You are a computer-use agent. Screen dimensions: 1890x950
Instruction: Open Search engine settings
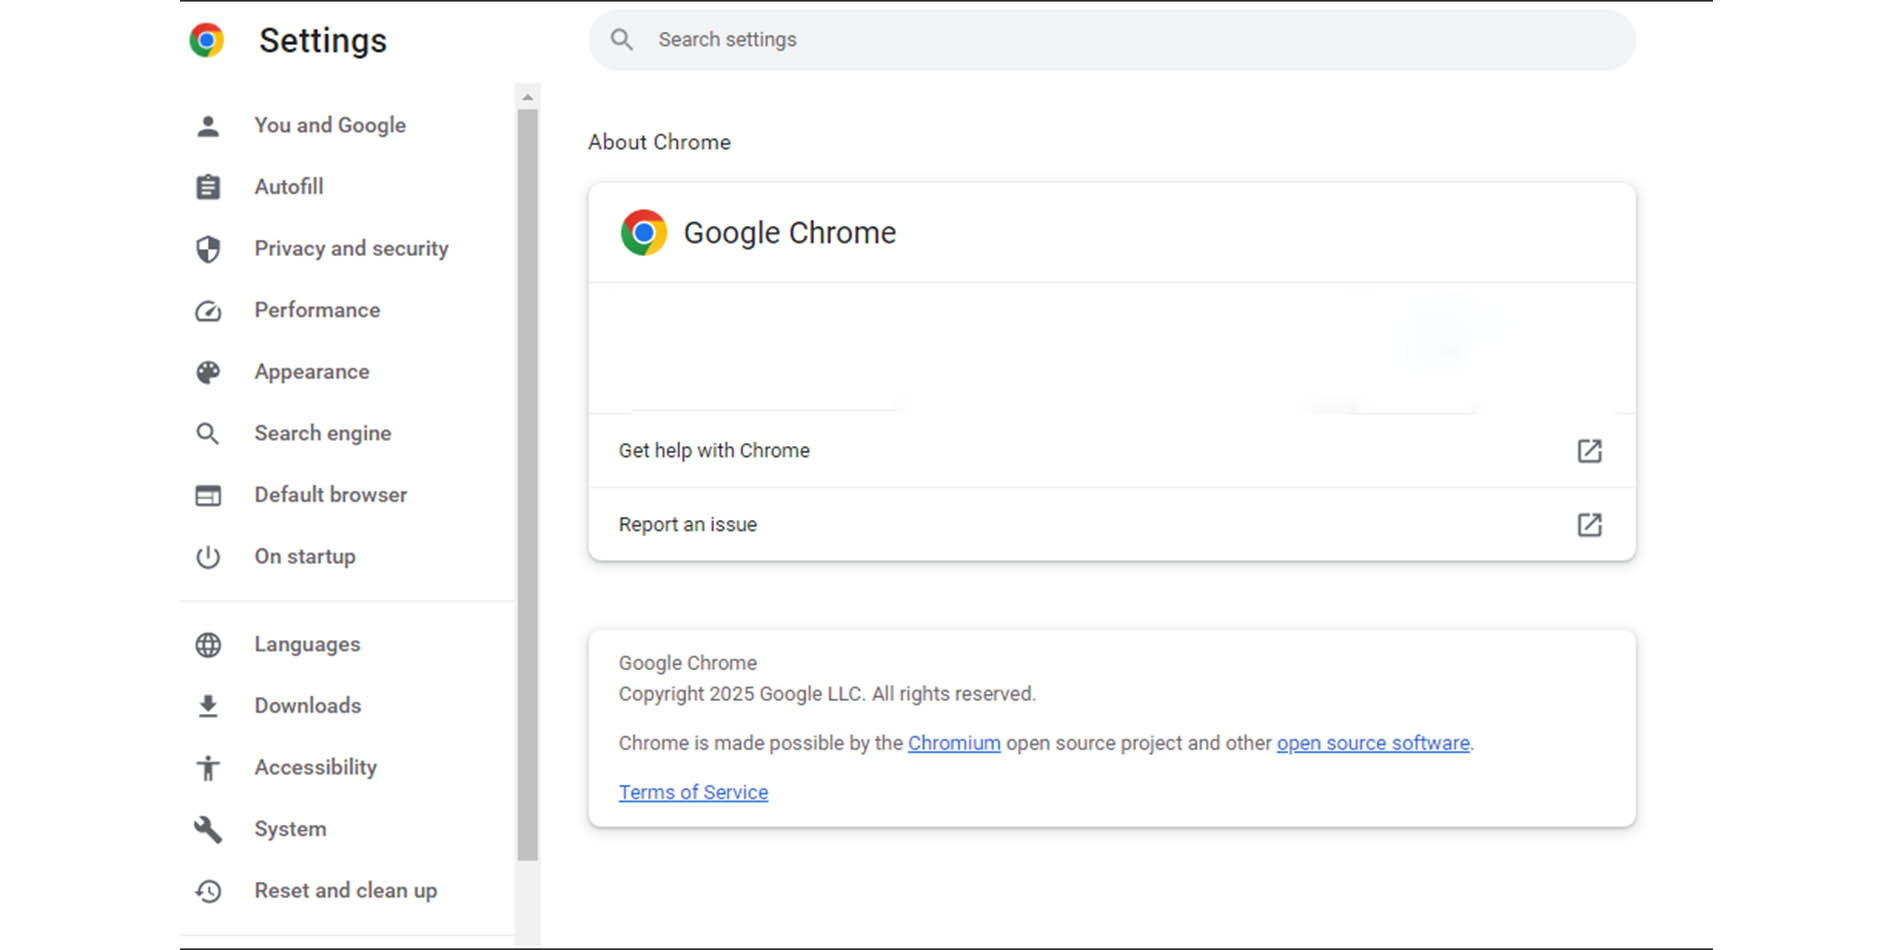click(x=322, y=433)
